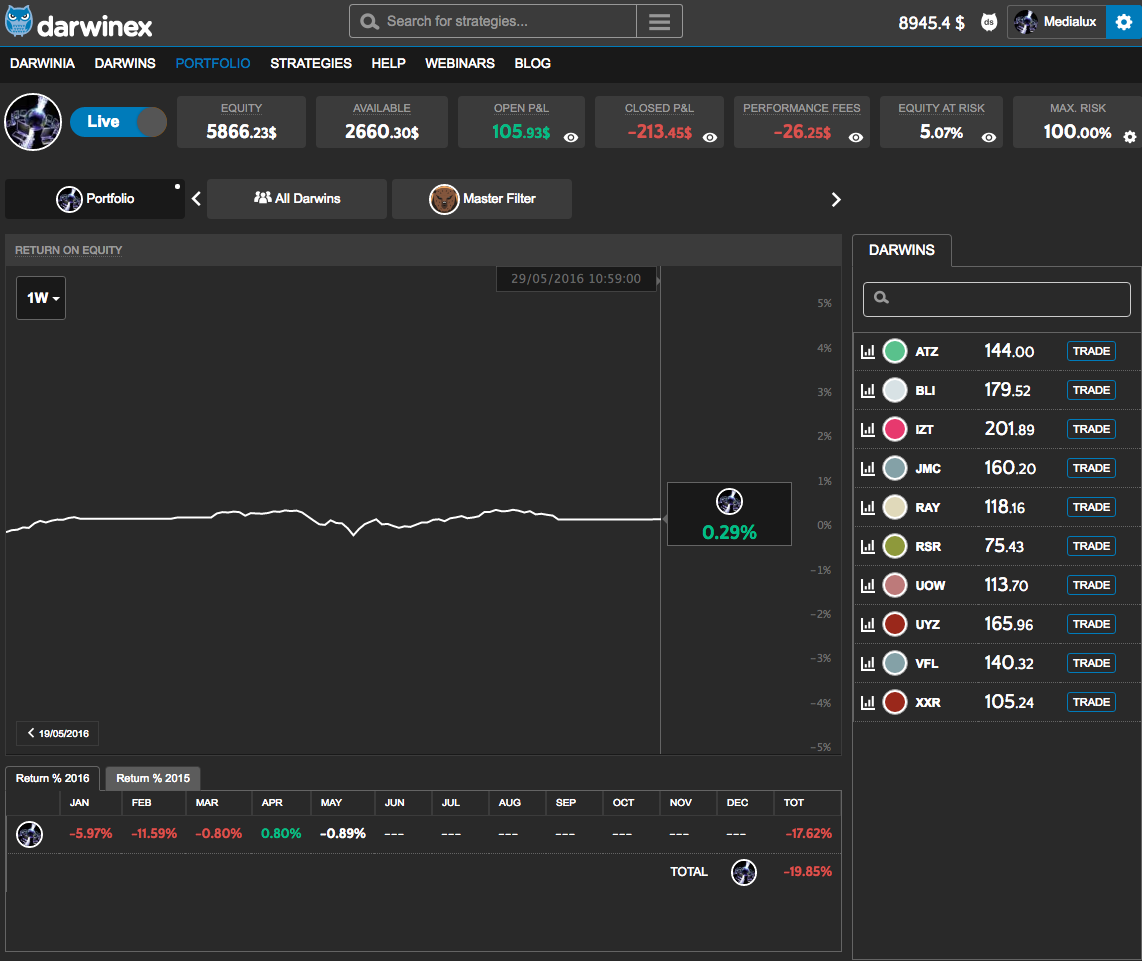Click the Master Filter avatar icon

[x=444, y=199]
